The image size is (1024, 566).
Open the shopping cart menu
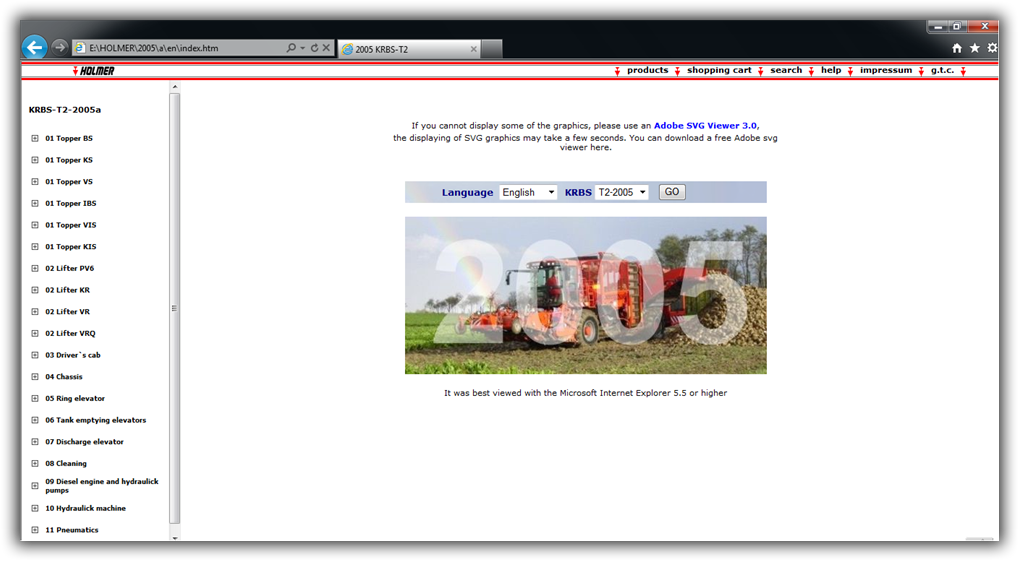click(x=719, y=70)
